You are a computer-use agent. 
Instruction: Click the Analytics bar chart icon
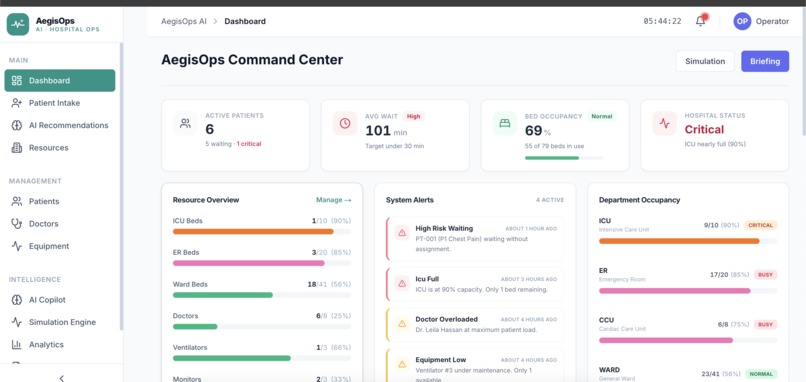point(17,344)
